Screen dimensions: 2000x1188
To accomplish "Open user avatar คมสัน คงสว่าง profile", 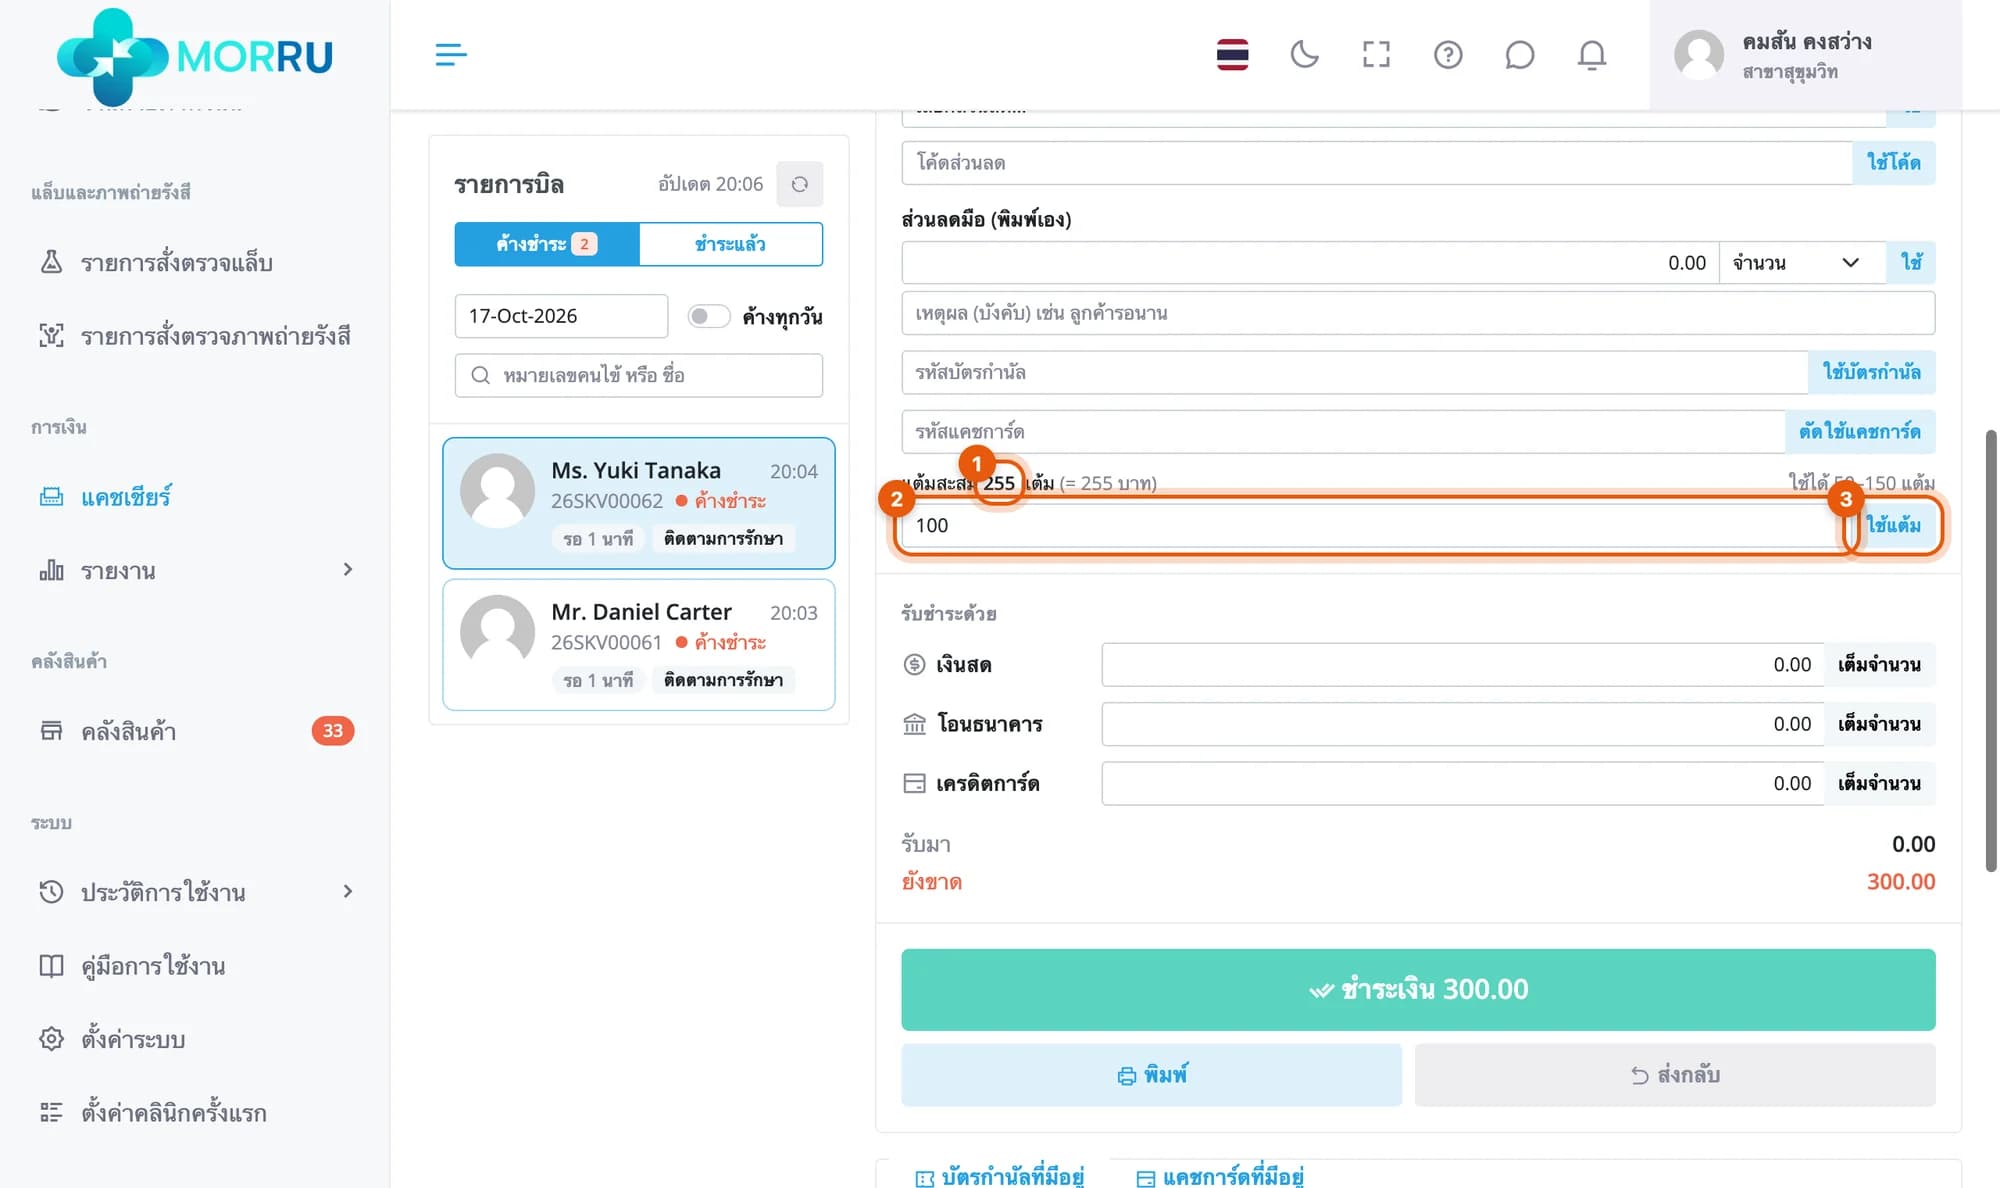I will [1805, 55].
